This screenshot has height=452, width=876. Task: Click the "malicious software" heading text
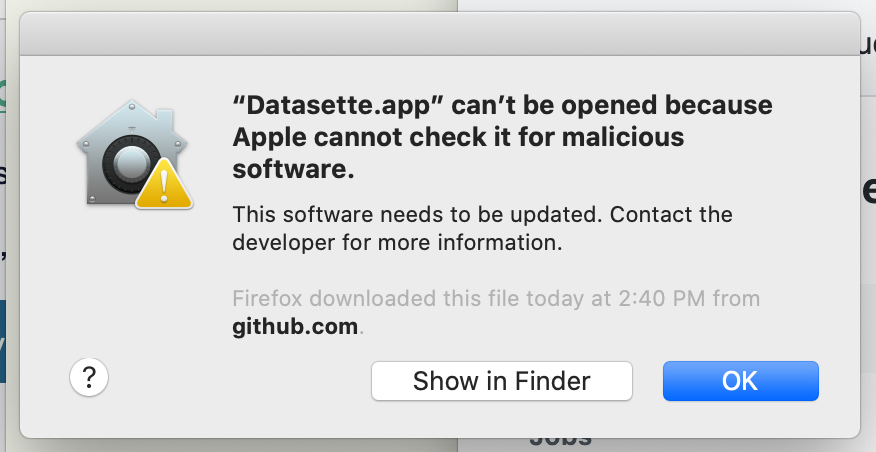pyautogui.click(x=458, y=153)
